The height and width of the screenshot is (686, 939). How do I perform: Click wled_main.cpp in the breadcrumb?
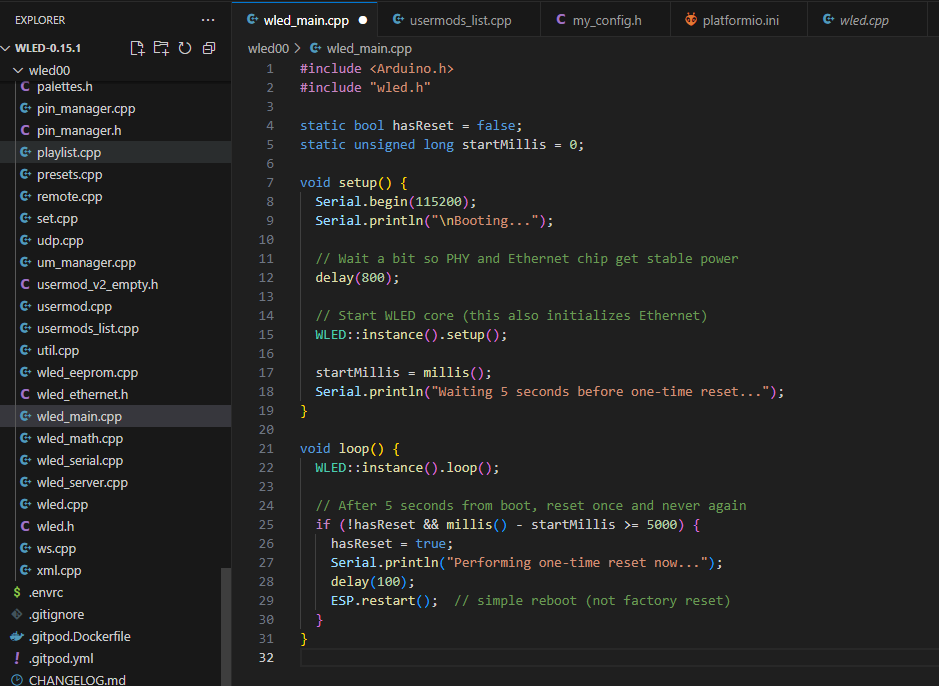pos(368,48)
